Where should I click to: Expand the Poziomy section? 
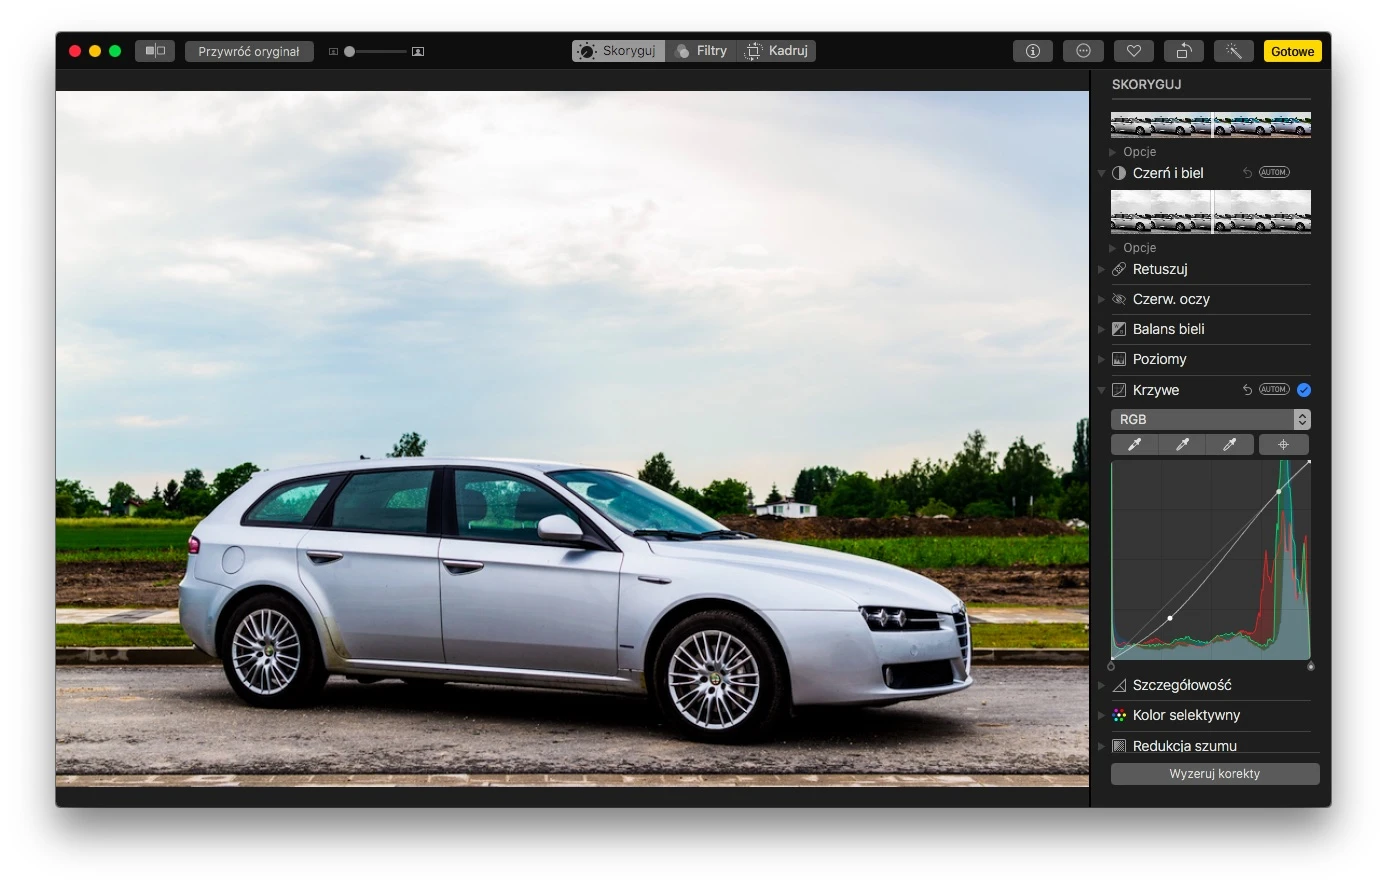(1159, 359)
